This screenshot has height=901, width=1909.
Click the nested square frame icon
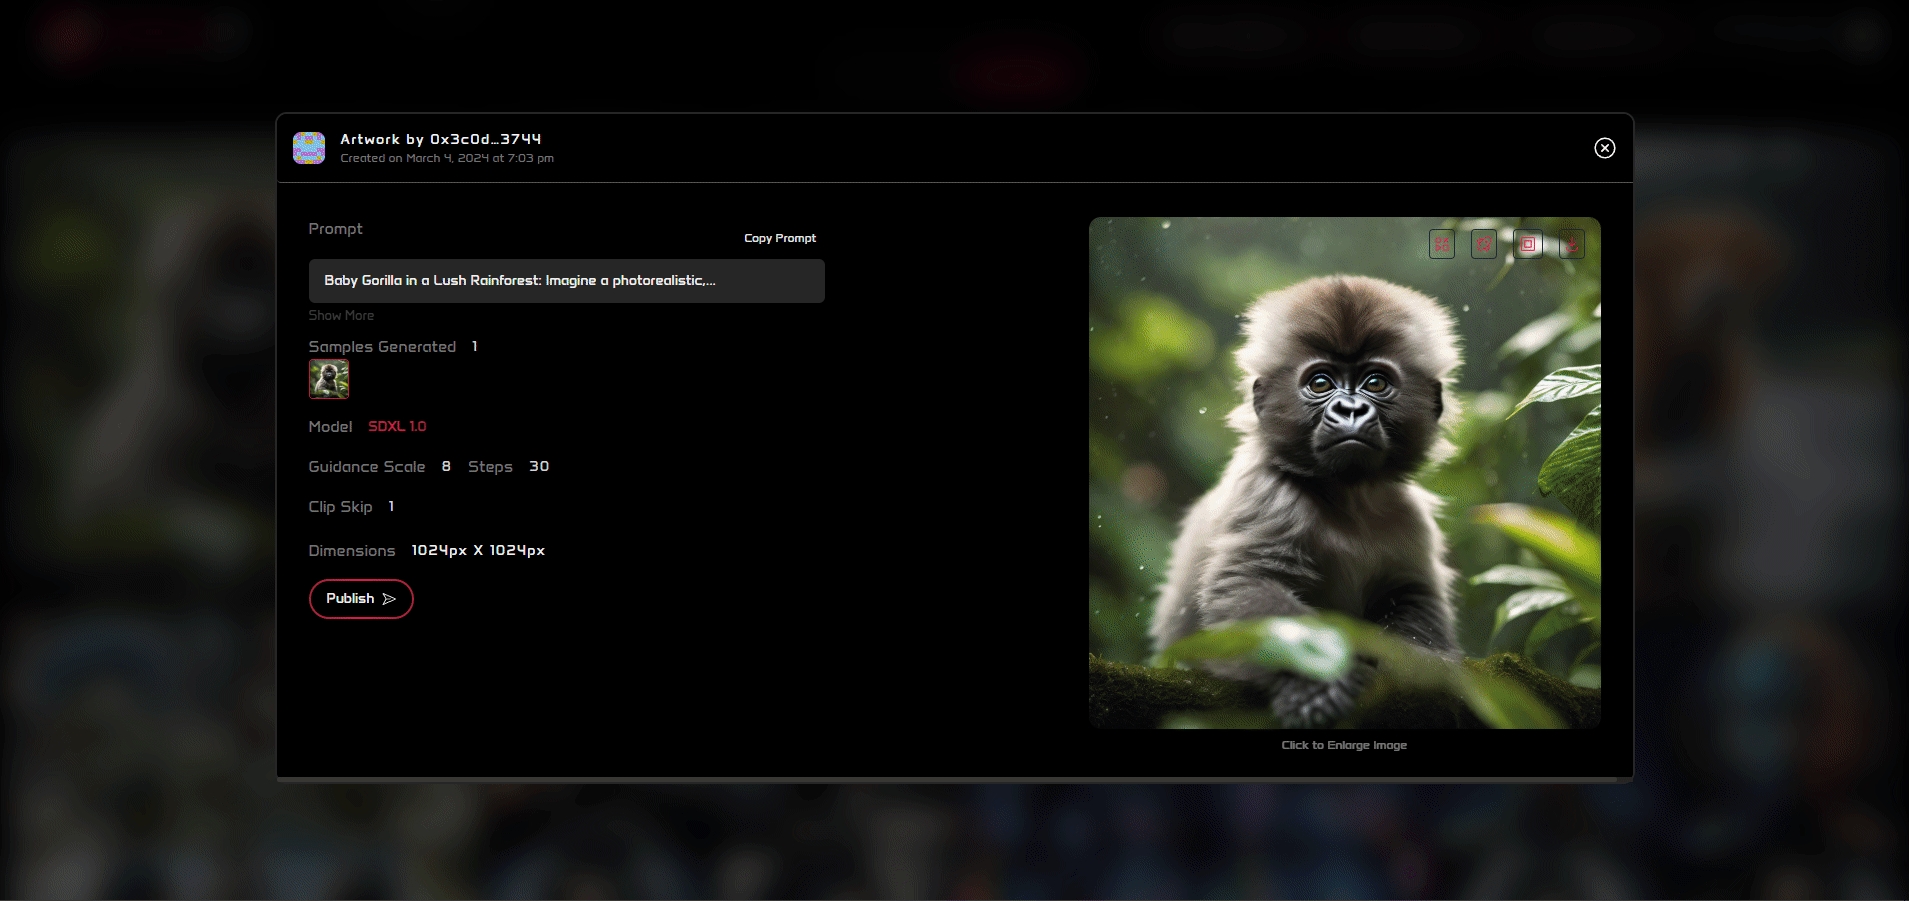[1527, 244]
